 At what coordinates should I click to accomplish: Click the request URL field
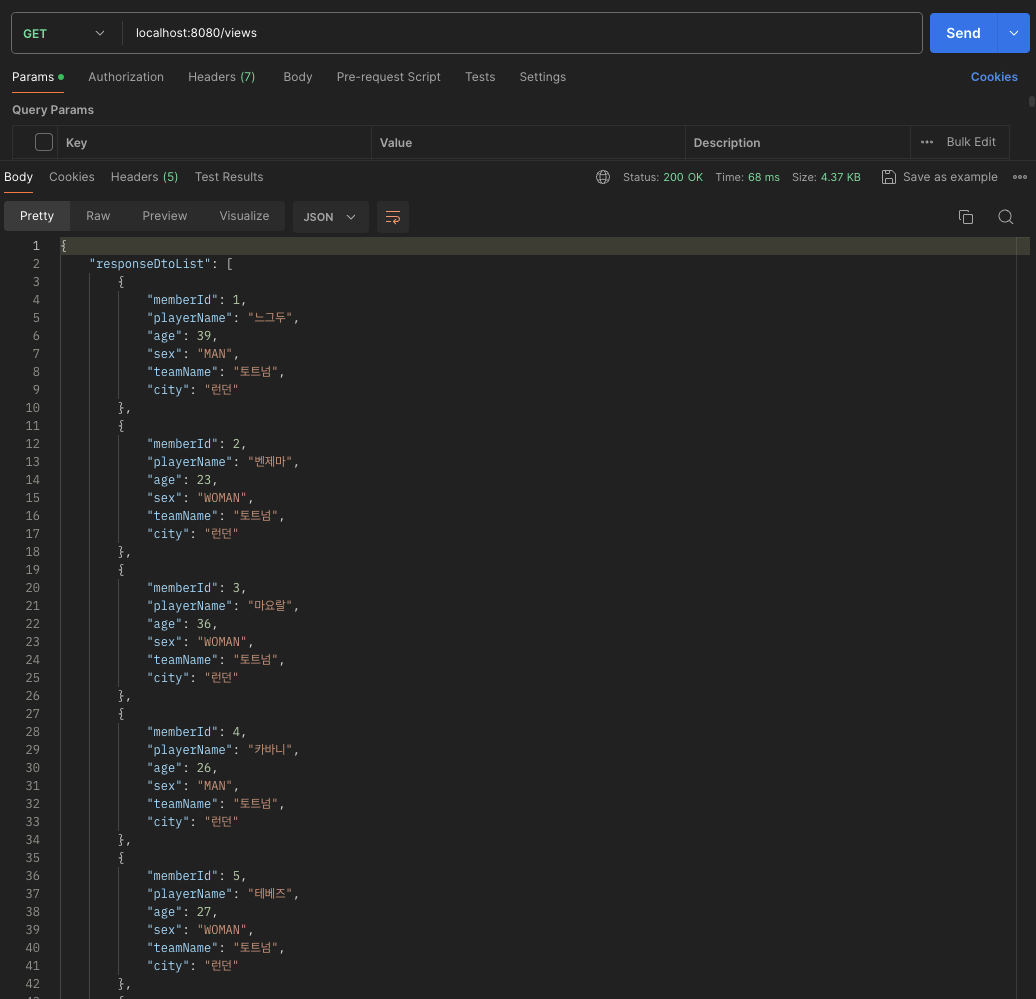(x=522, y=33)
